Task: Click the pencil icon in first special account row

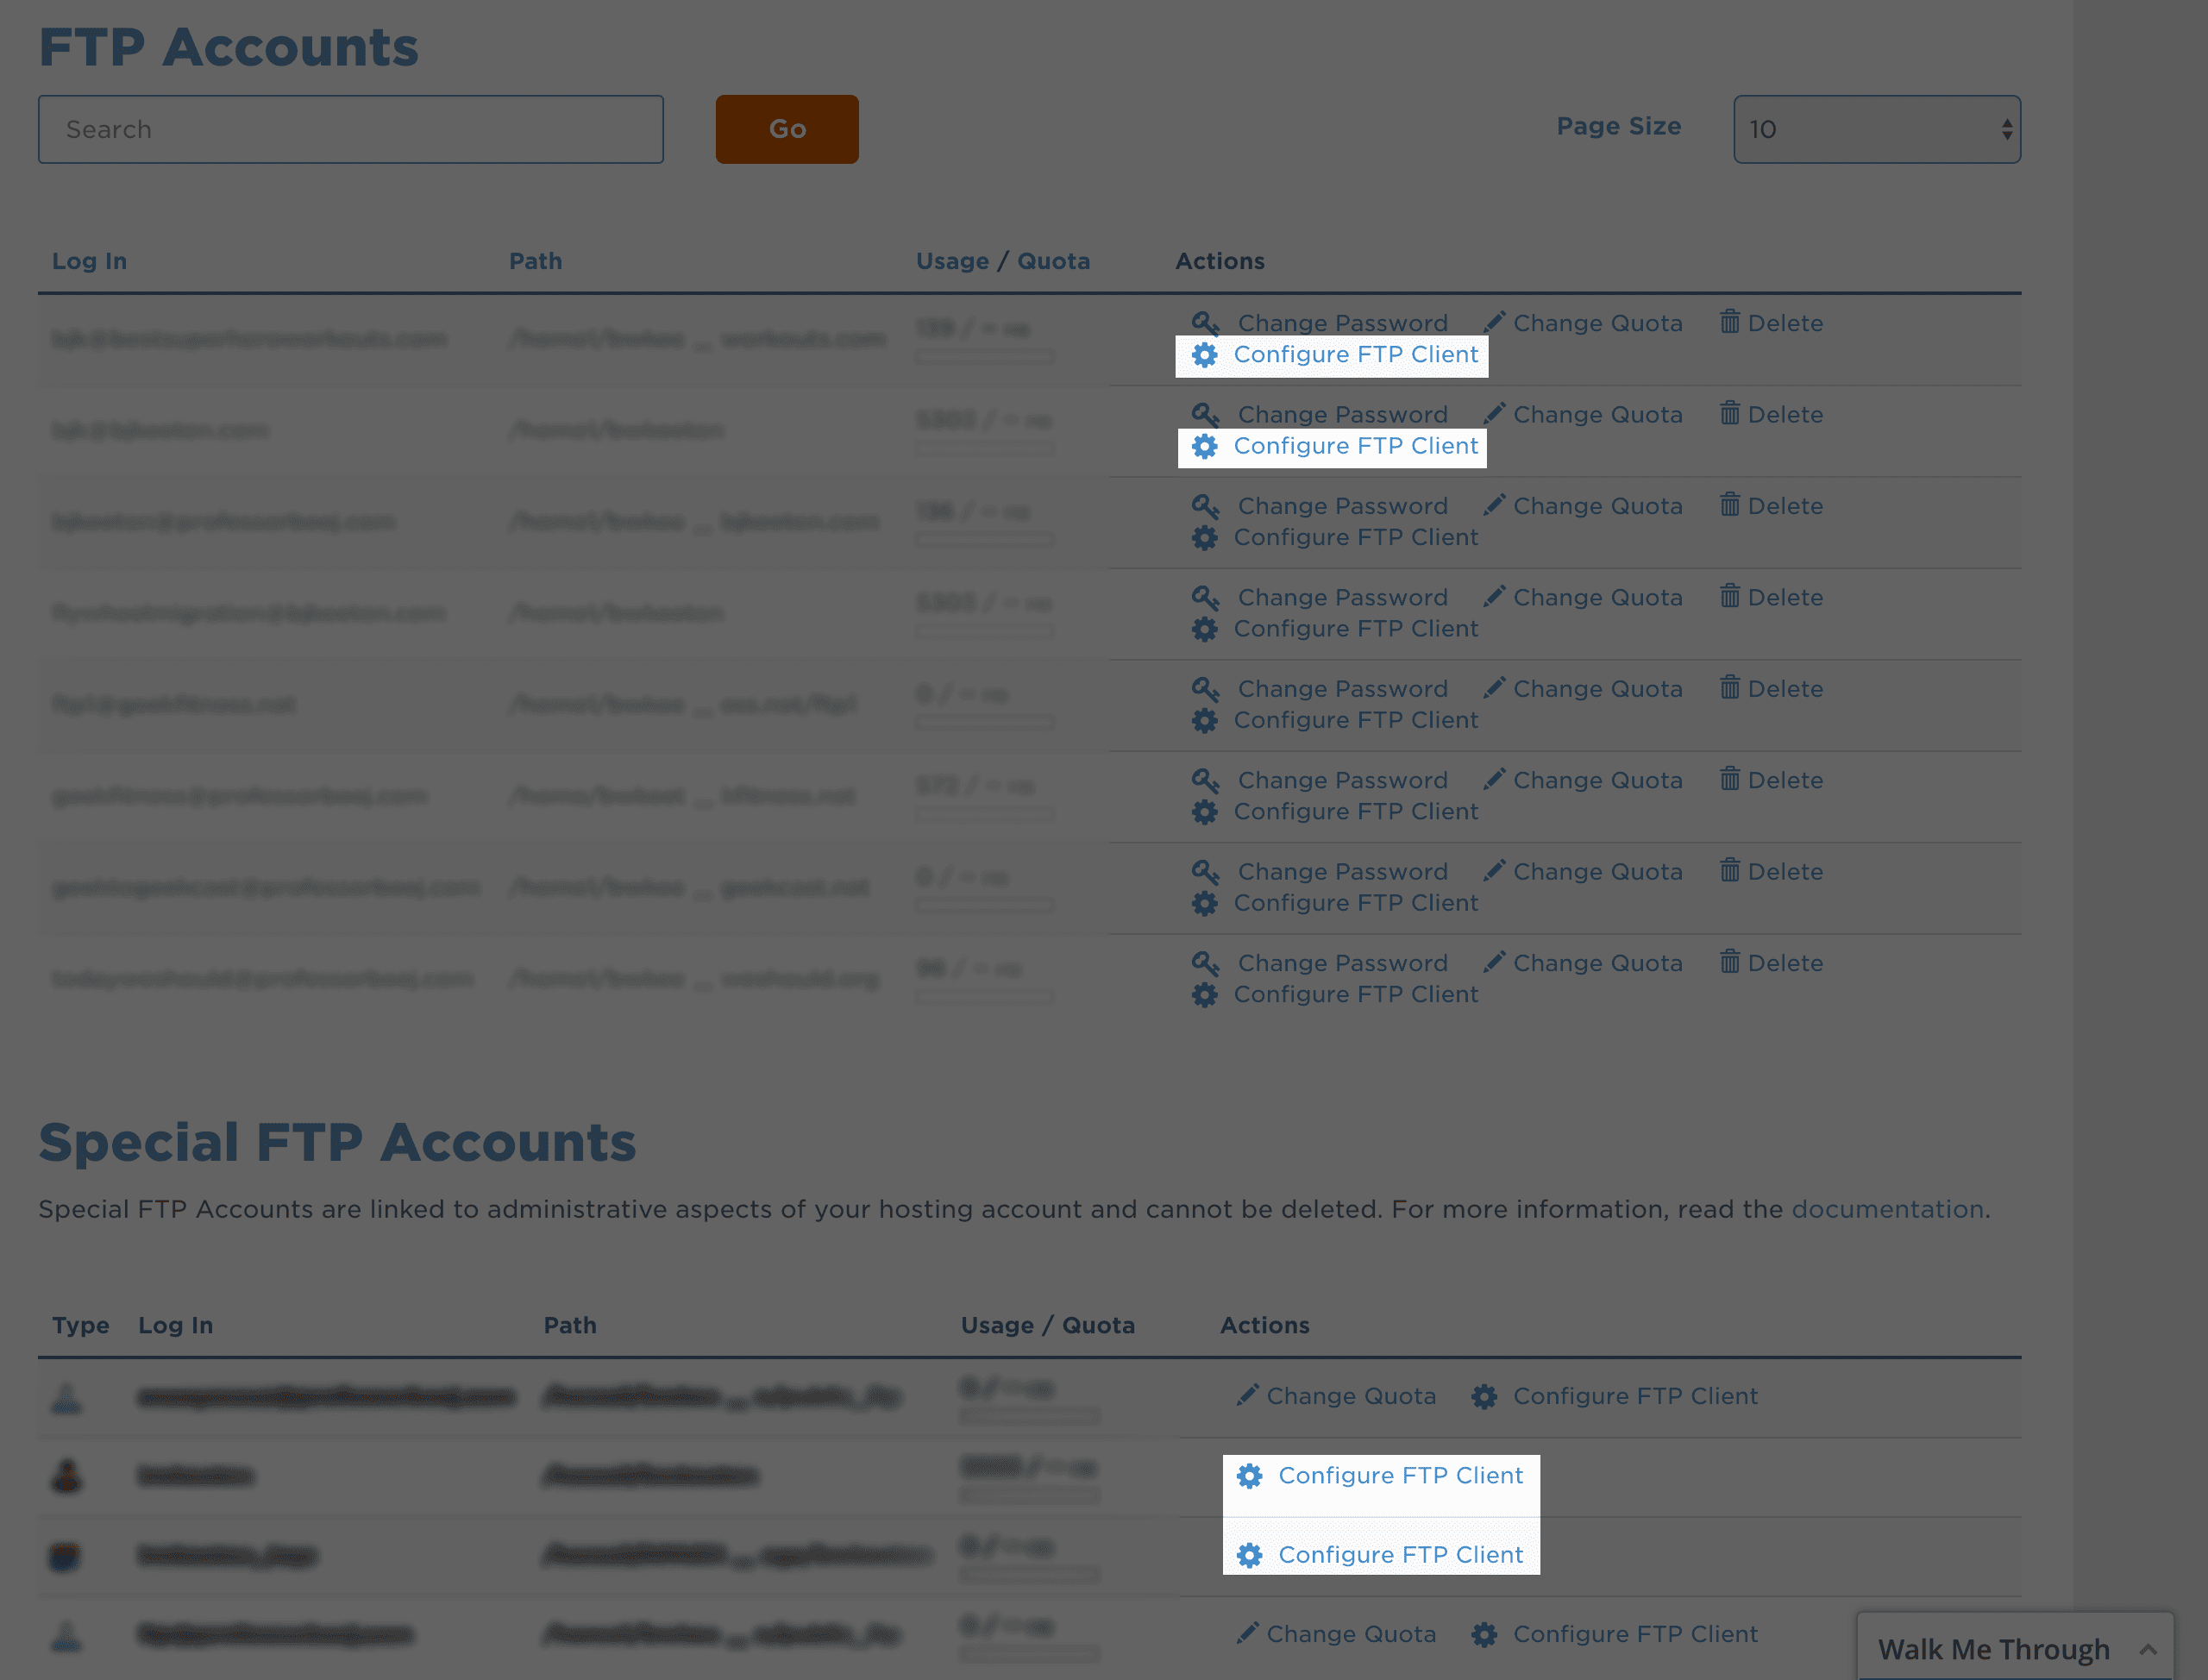Action: tap(1247, 1395)
